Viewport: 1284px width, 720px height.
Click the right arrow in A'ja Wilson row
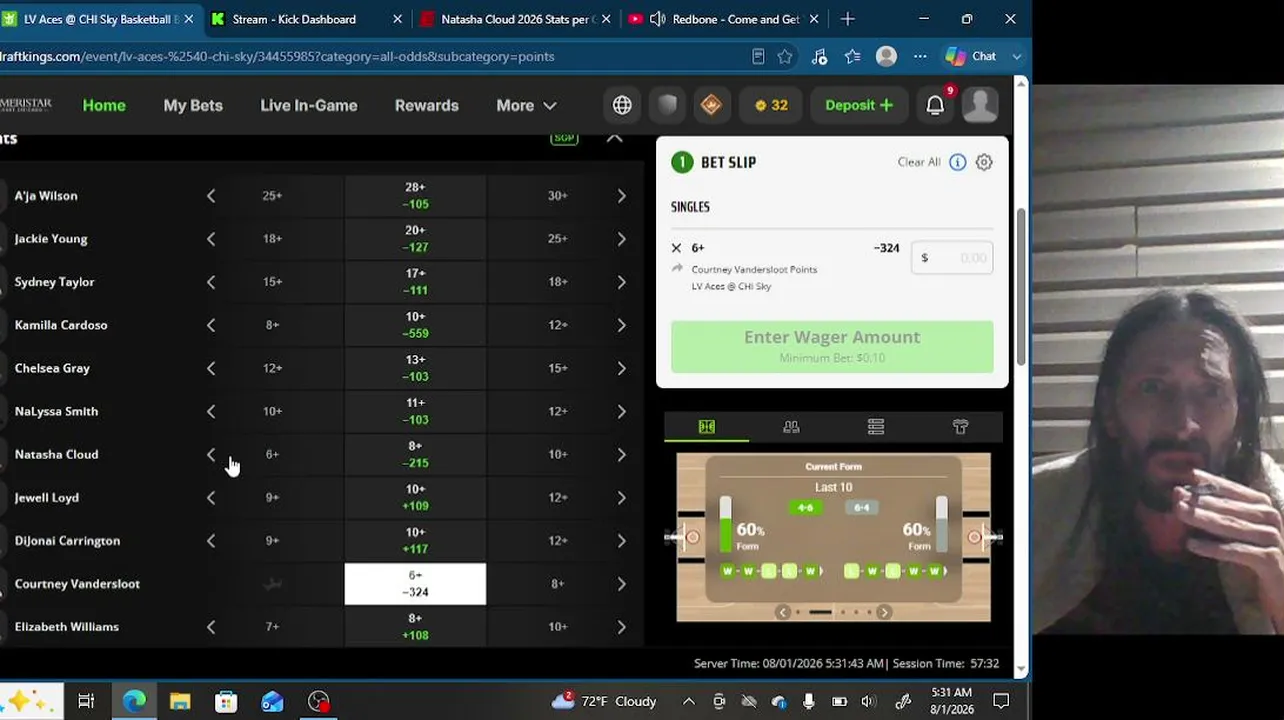click(621, 196)
